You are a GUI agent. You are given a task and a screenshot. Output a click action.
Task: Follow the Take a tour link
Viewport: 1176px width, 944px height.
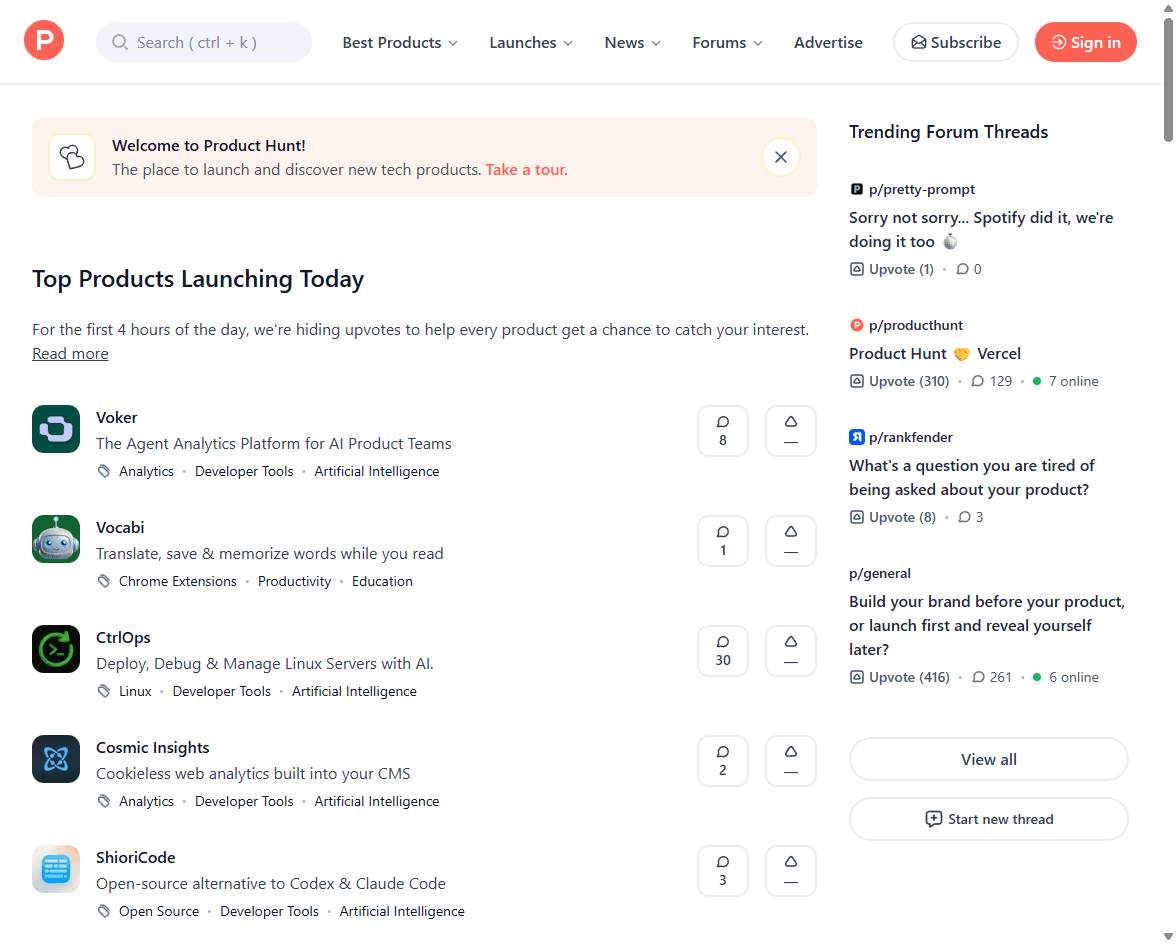526,169
